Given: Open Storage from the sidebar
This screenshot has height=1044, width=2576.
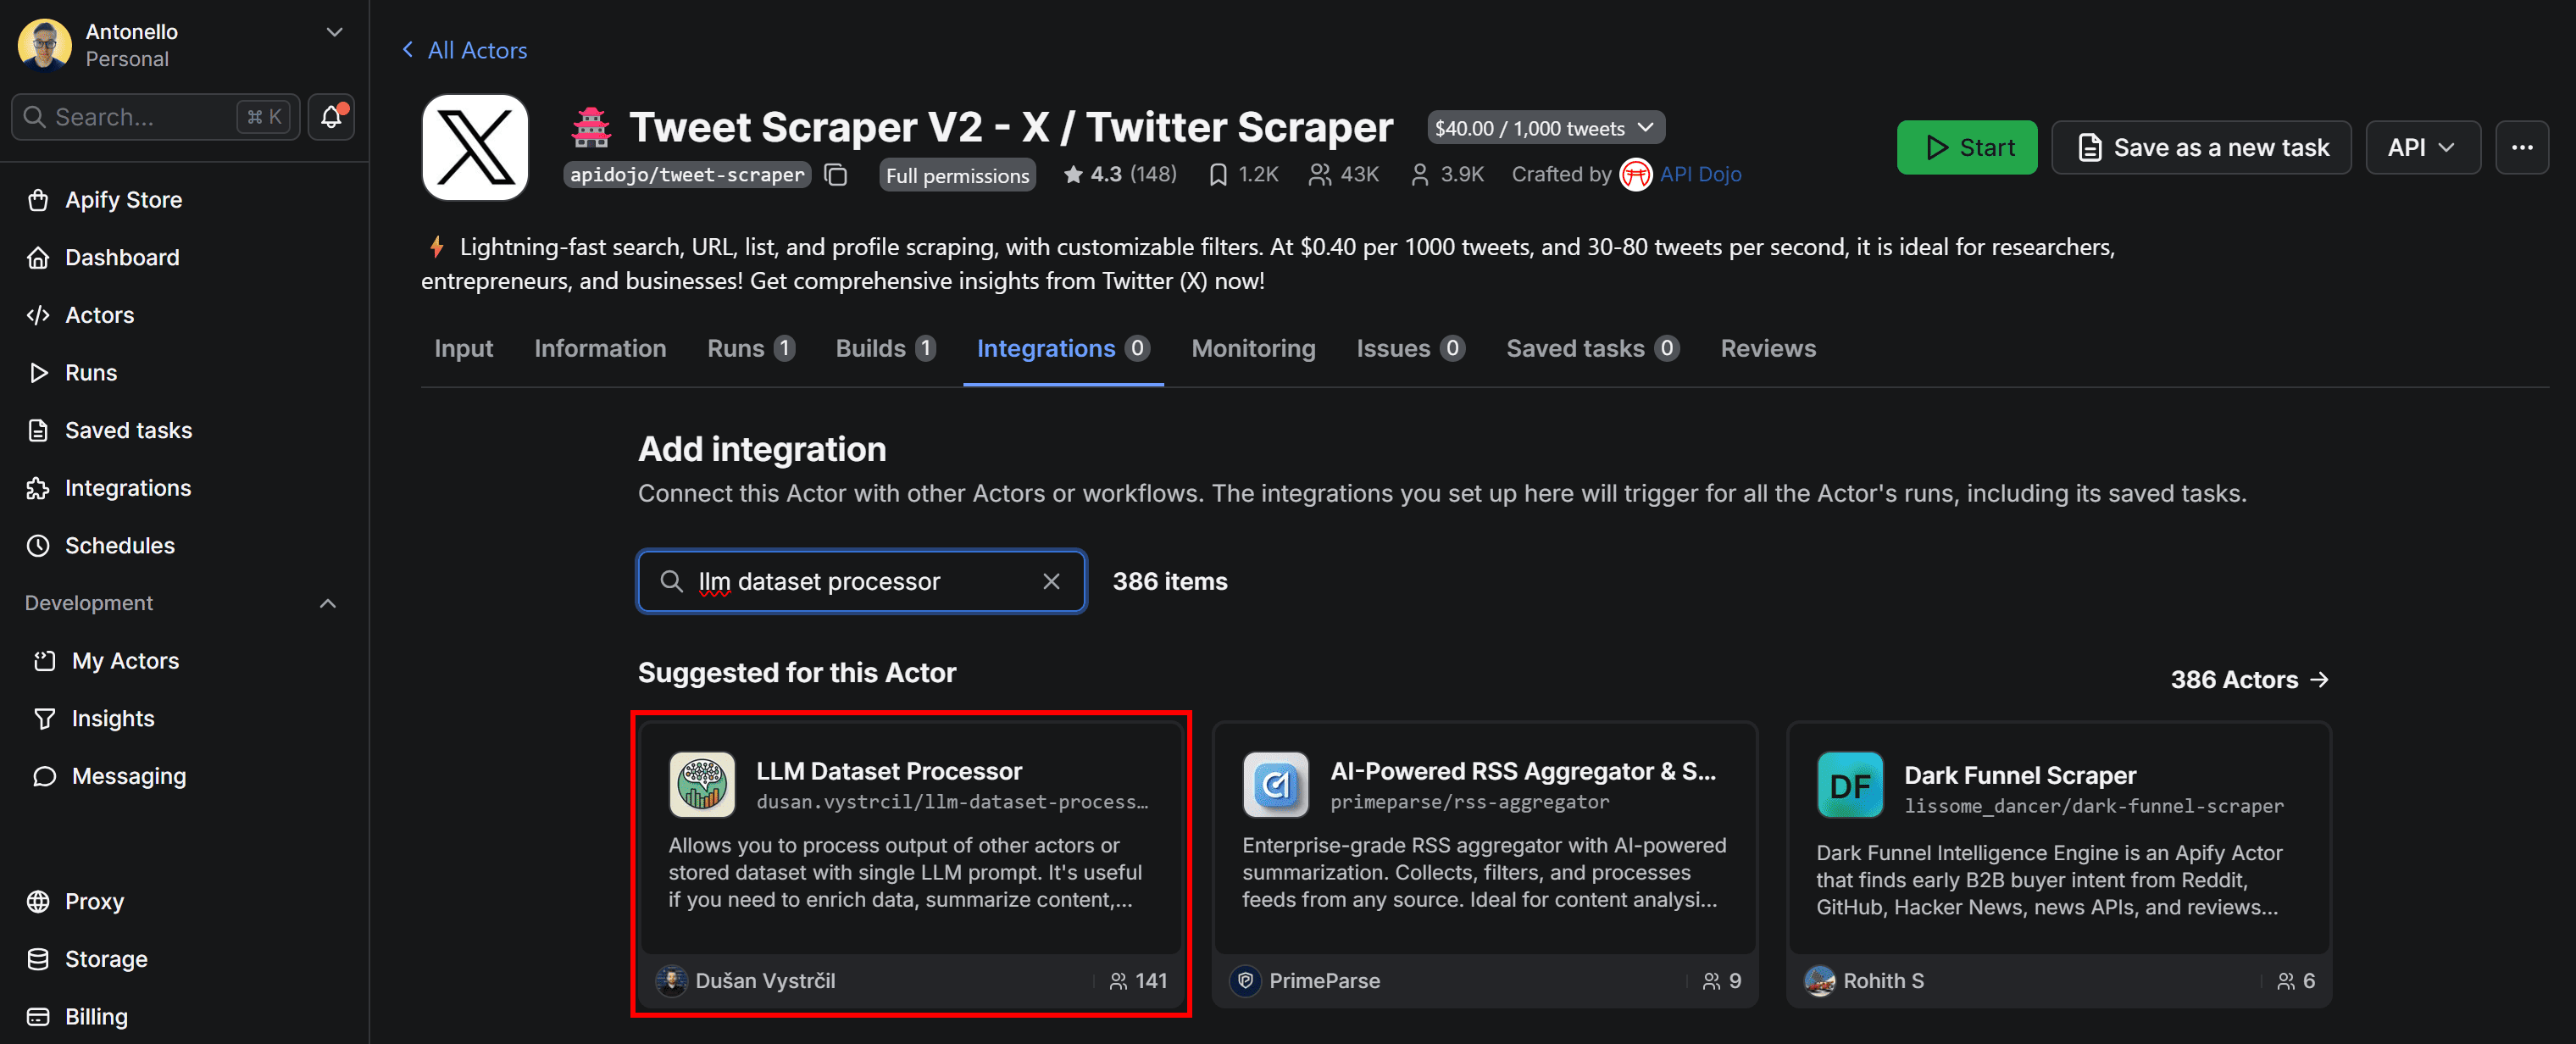Looking at the screenshot, I should pyautogui.click(x=104, y=959).
